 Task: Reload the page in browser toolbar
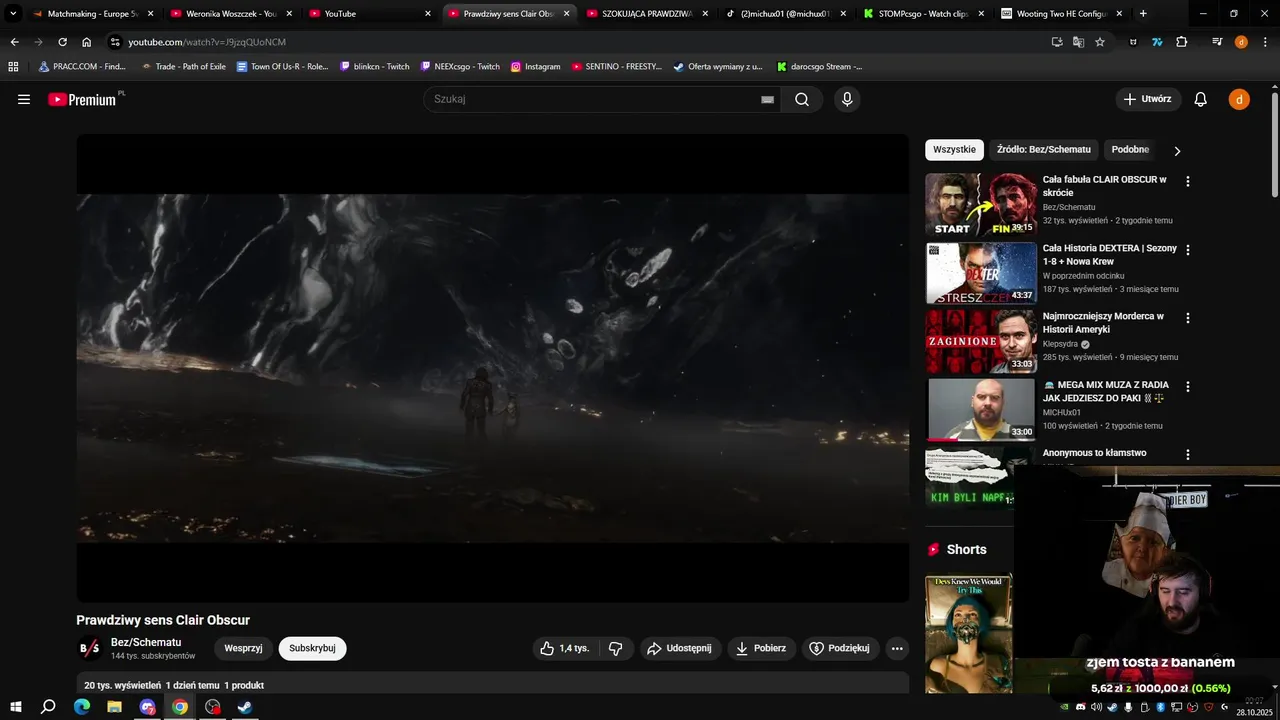62,42
